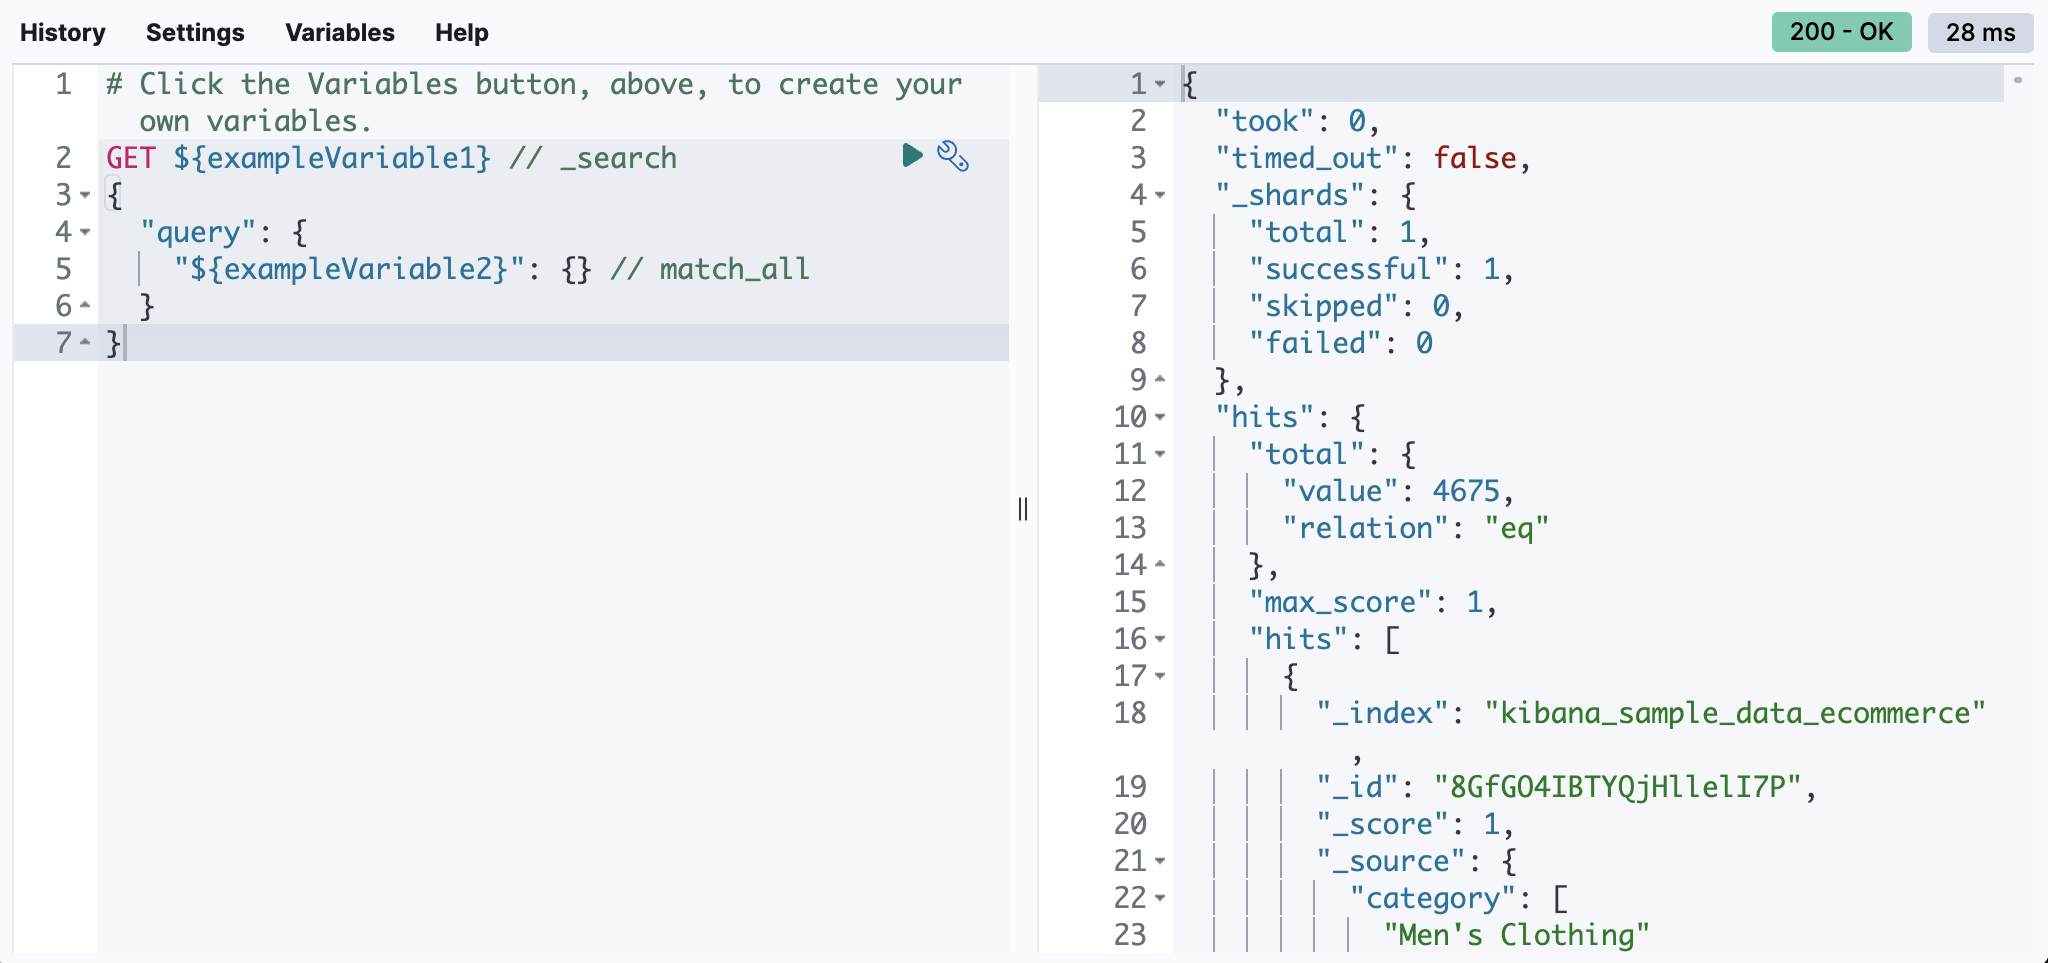This screenshot has height=963, width=2048.
Task: Collapse the "_source" object on line 21
Action: 1159,861
